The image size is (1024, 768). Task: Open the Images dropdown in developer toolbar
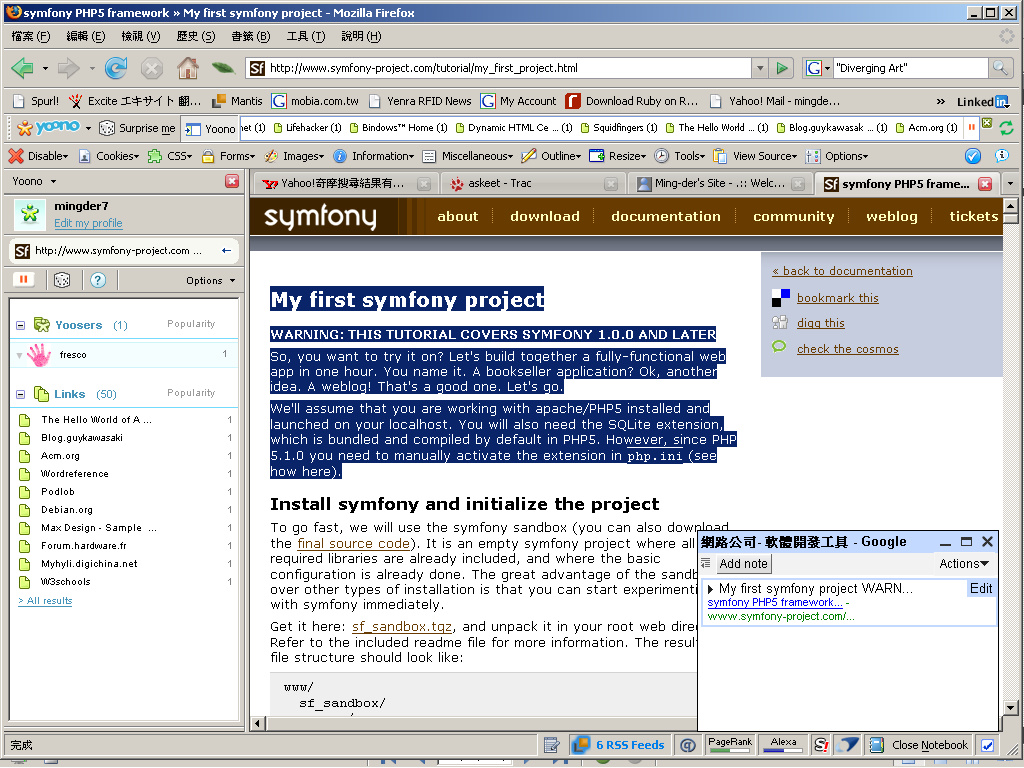tap(295, 156)
